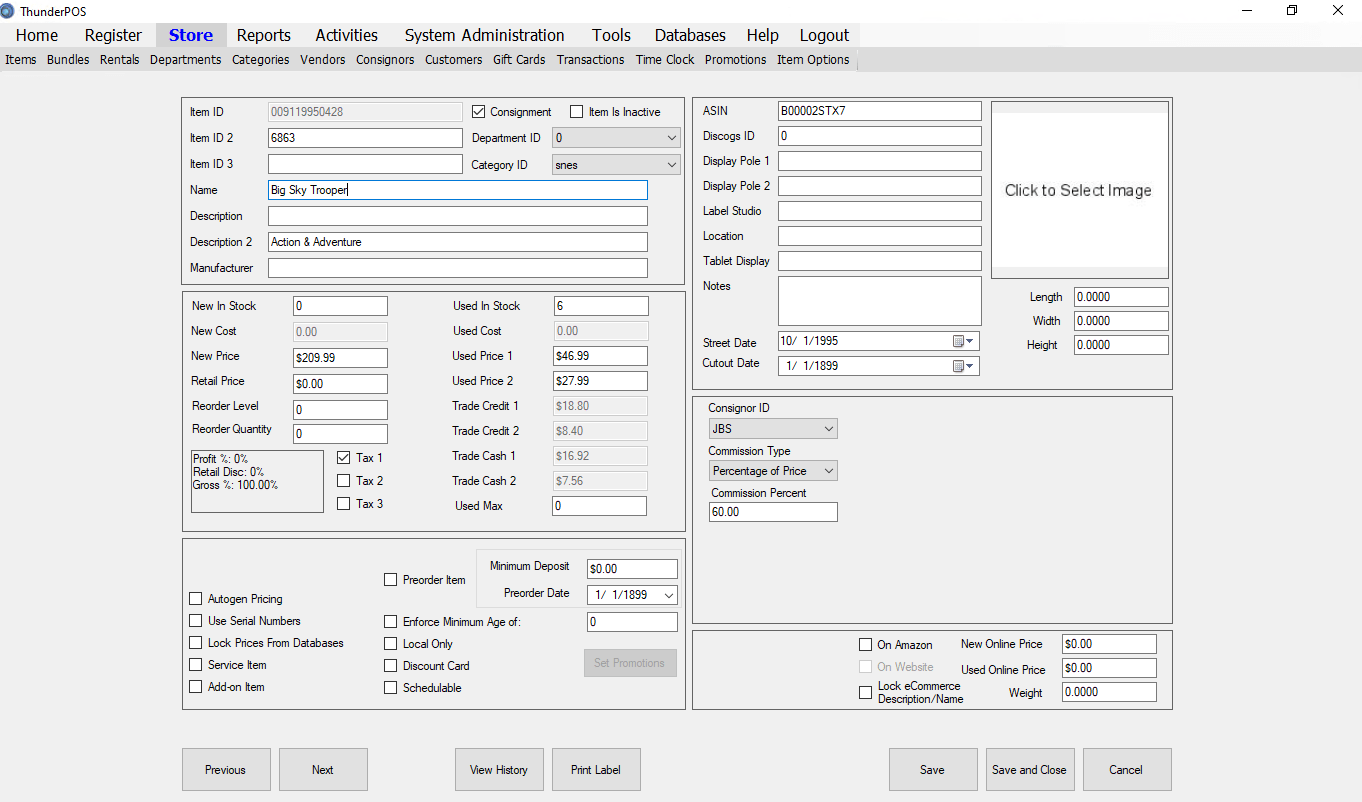
Task: Toggle the Schedulable checkbox
Action: coord(390,688)
